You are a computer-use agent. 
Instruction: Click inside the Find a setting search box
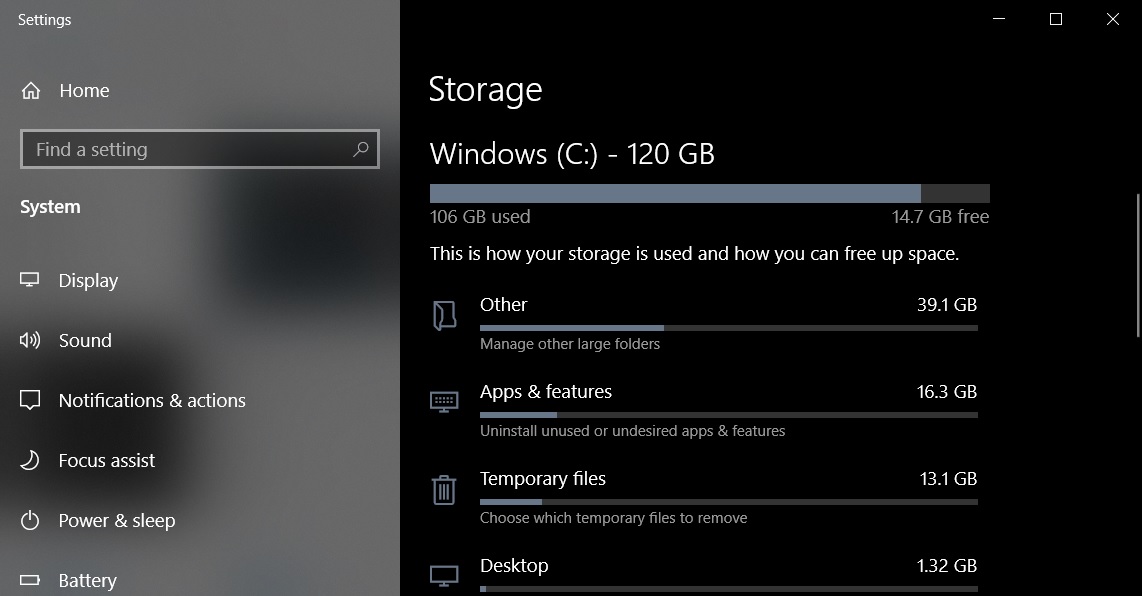180,148
